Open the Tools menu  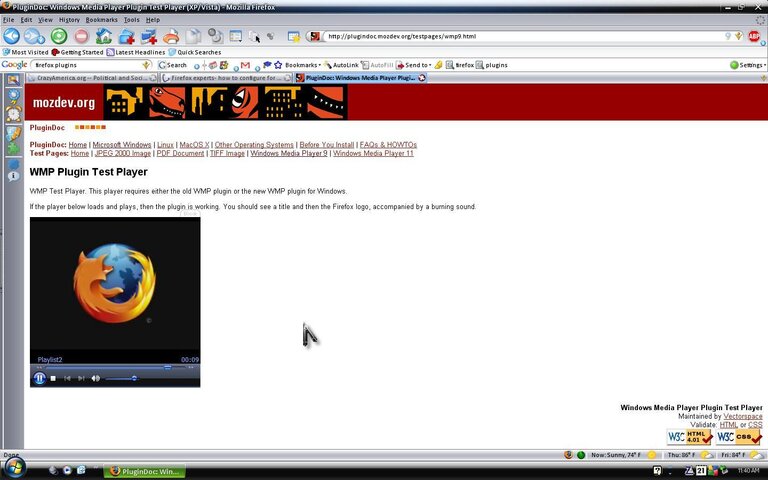pos(131,20)
